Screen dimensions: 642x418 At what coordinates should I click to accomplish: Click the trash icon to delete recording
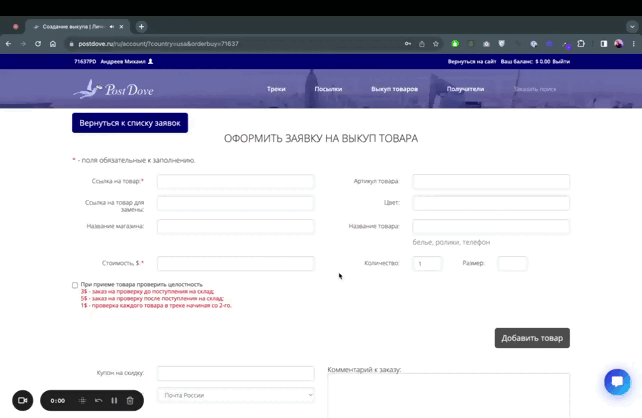pos(130,400)
